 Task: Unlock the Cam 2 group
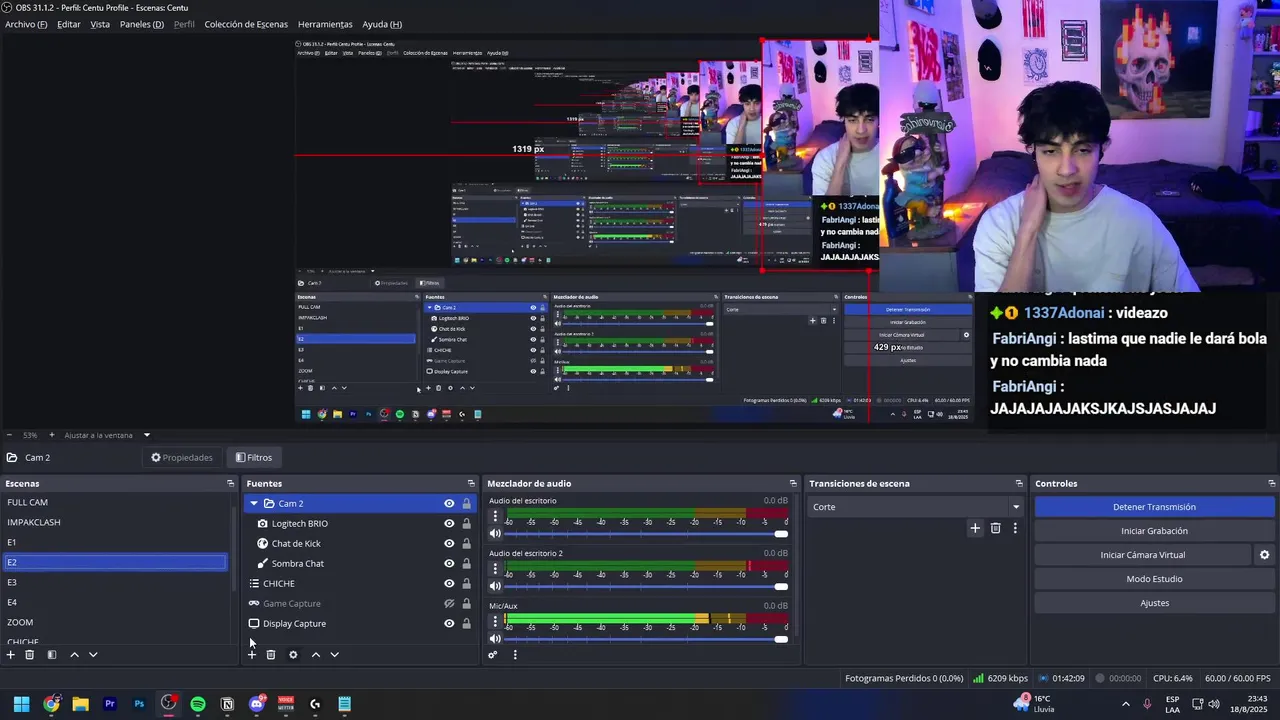[466, 504]
